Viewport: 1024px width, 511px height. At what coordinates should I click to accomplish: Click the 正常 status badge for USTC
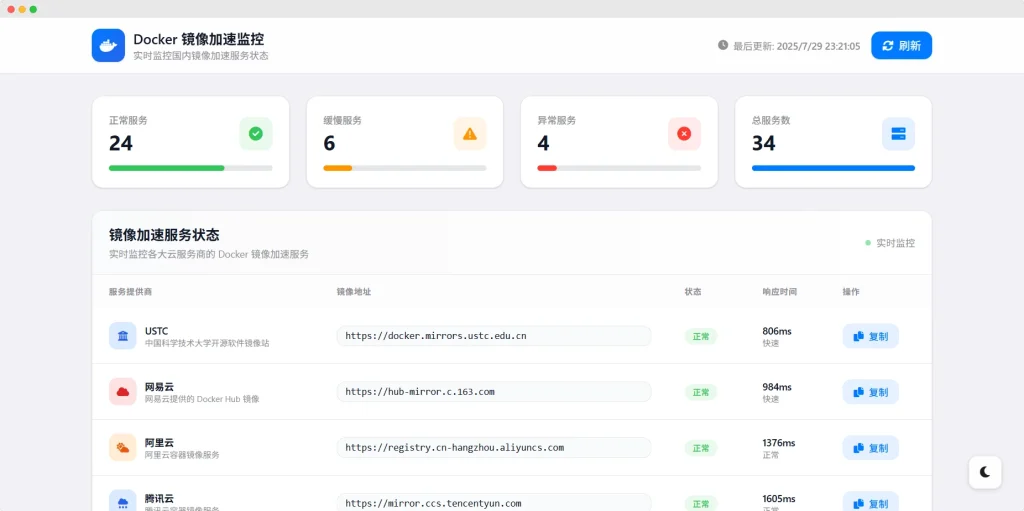701,337
